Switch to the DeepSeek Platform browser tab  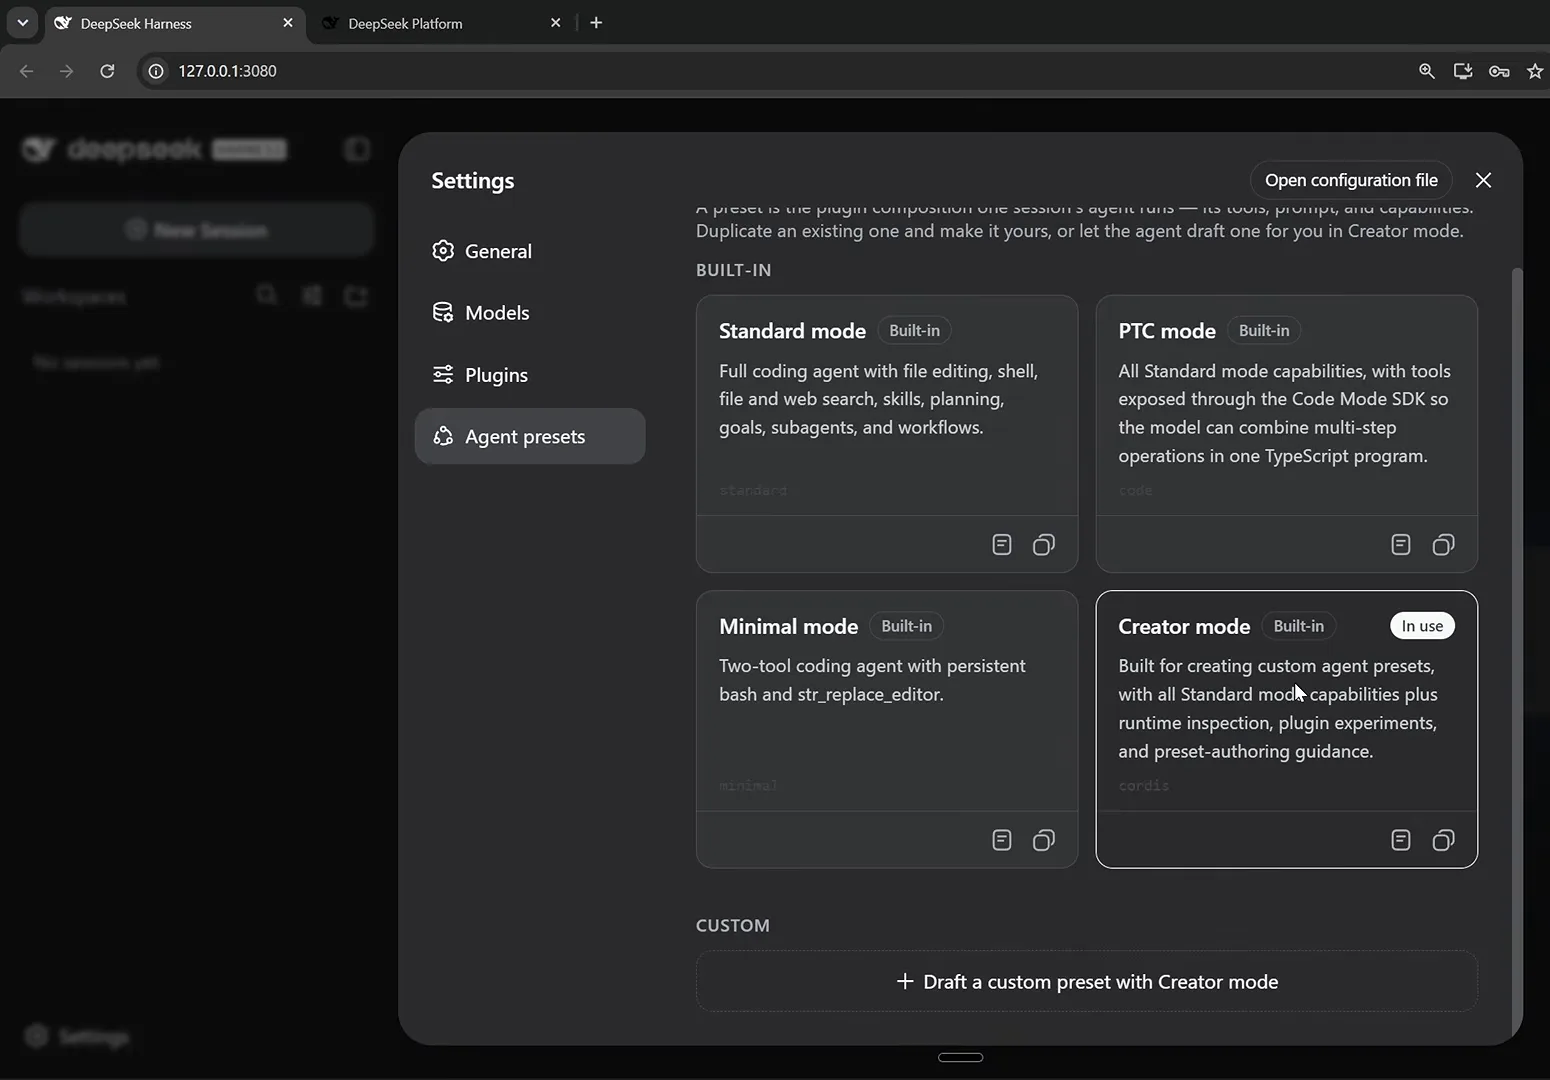[x=440, y=23]
